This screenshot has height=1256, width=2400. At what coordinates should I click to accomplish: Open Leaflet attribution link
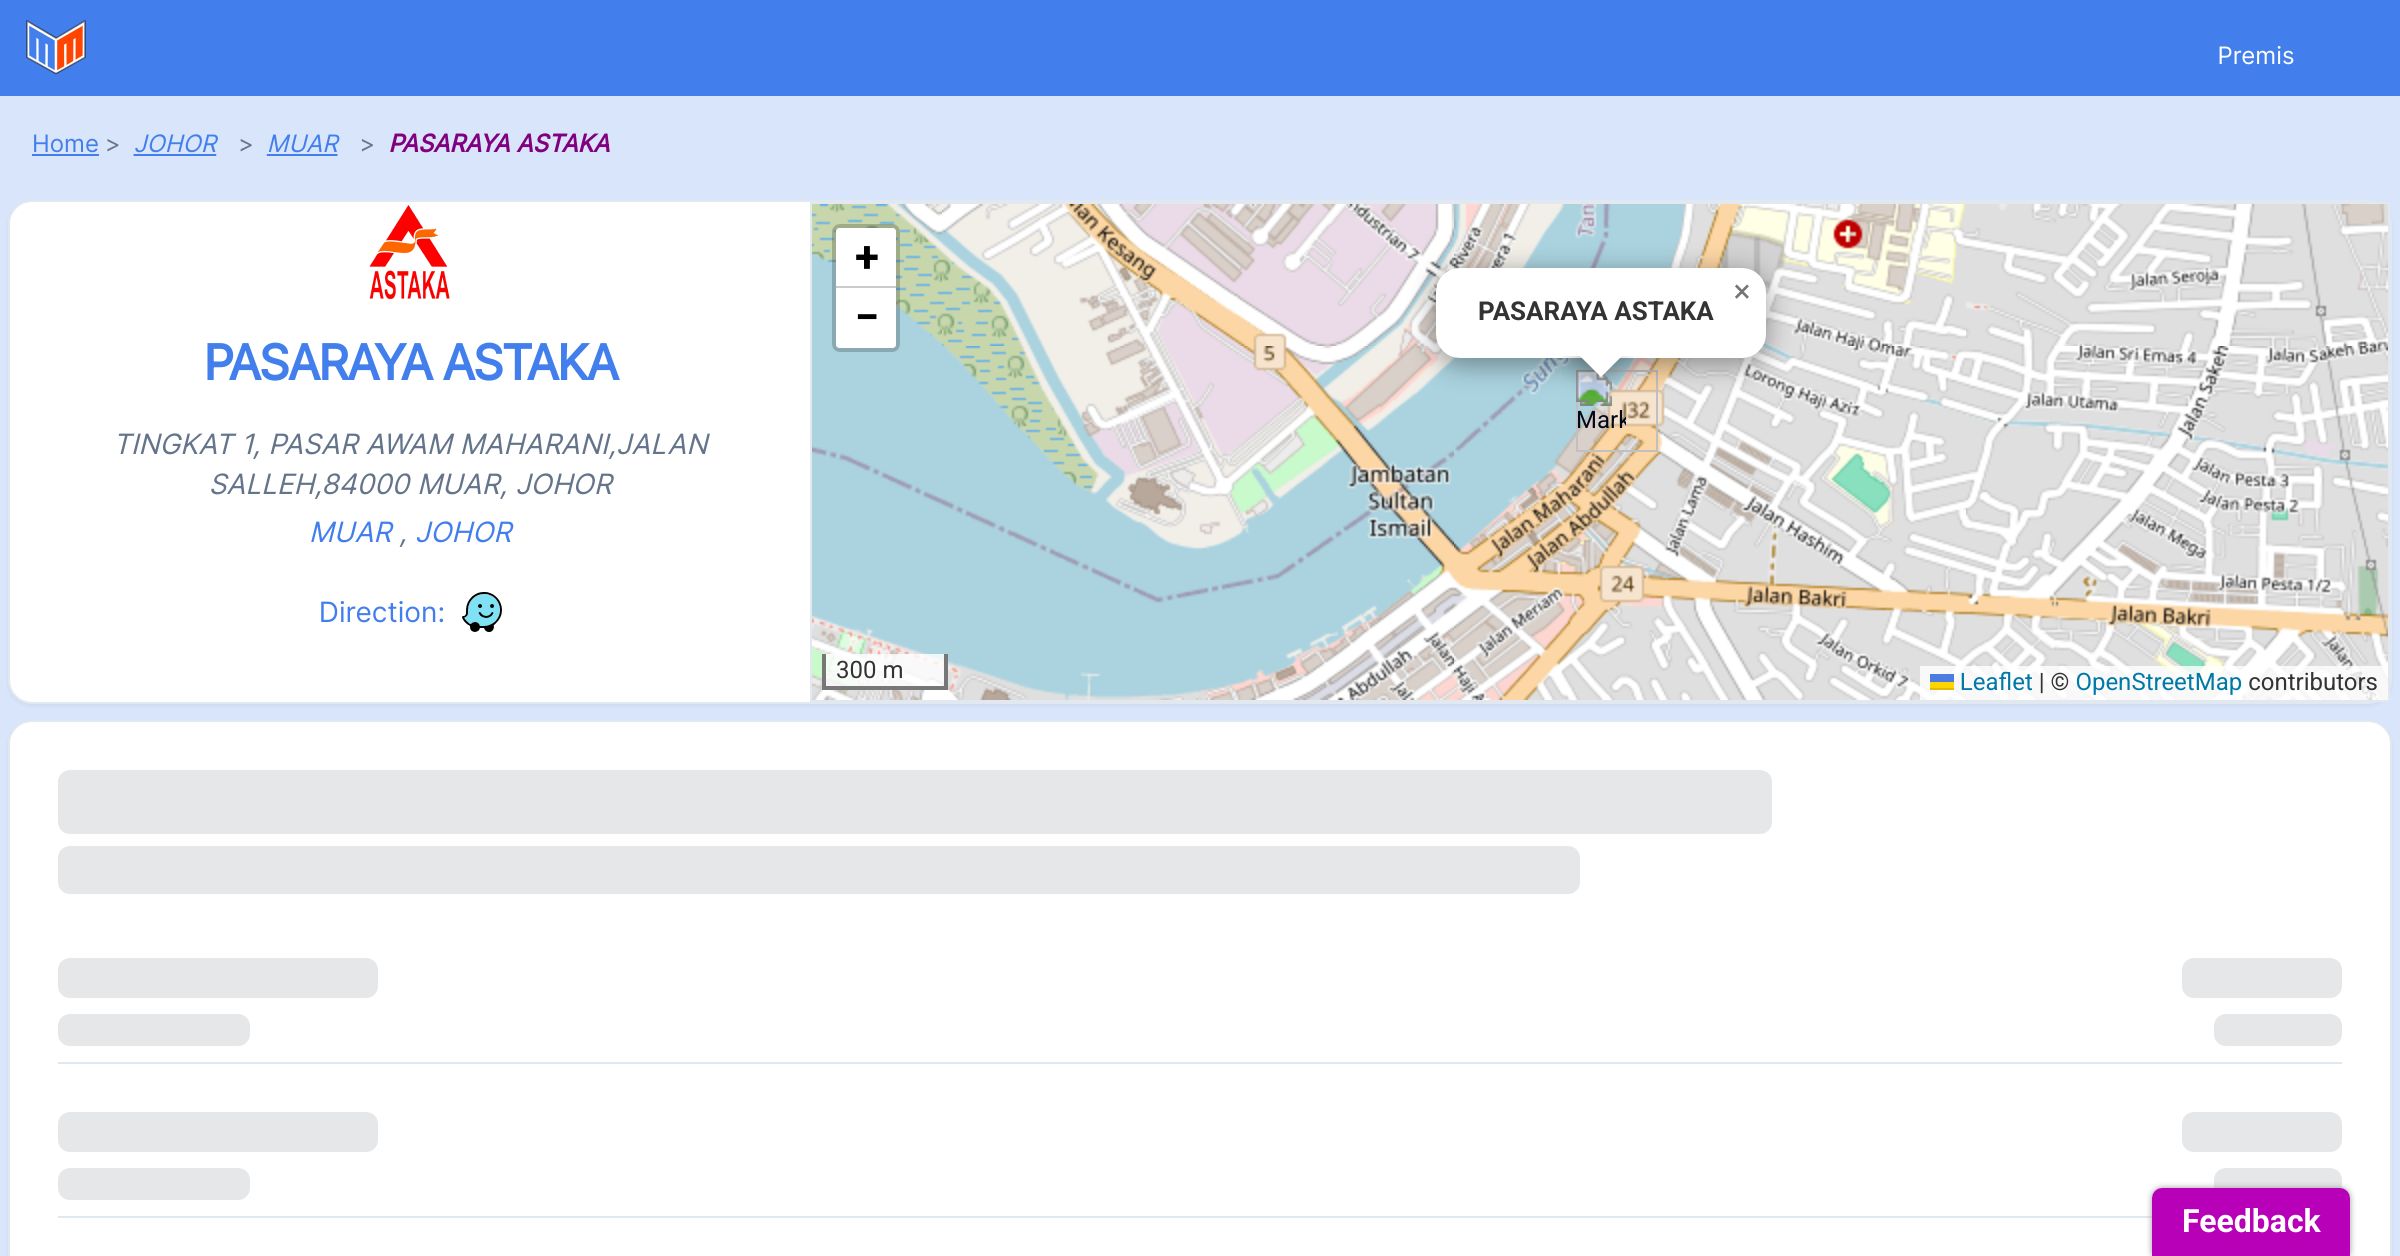point(1995,682)
